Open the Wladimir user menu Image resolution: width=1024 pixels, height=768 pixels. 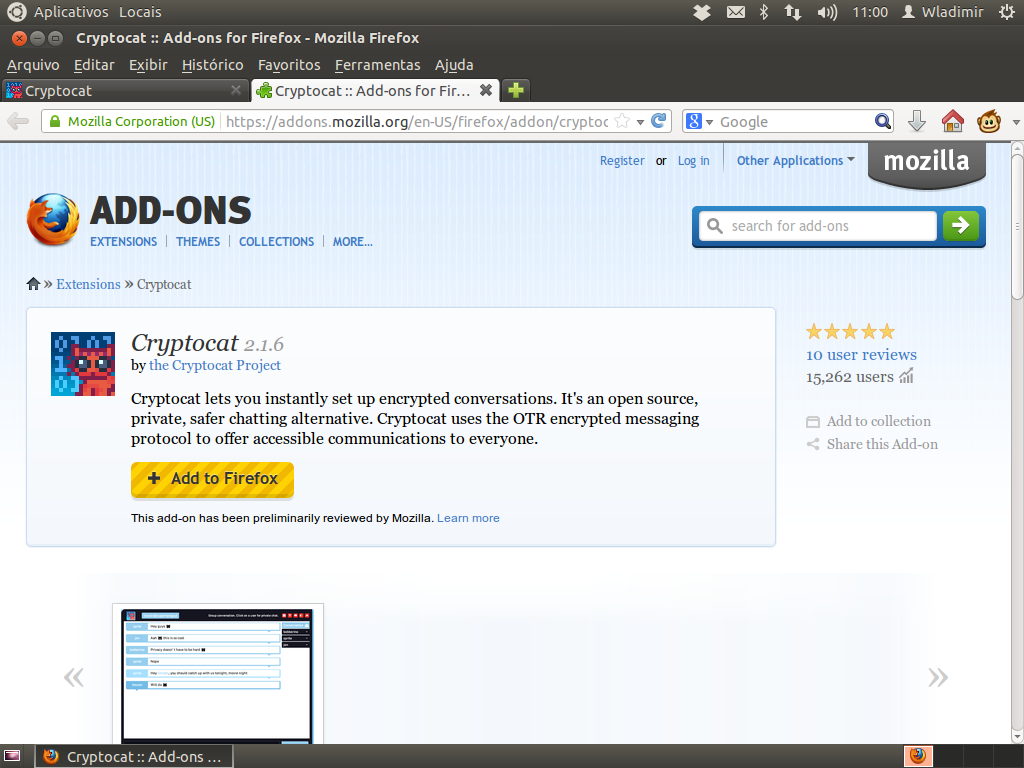point(943,12)
